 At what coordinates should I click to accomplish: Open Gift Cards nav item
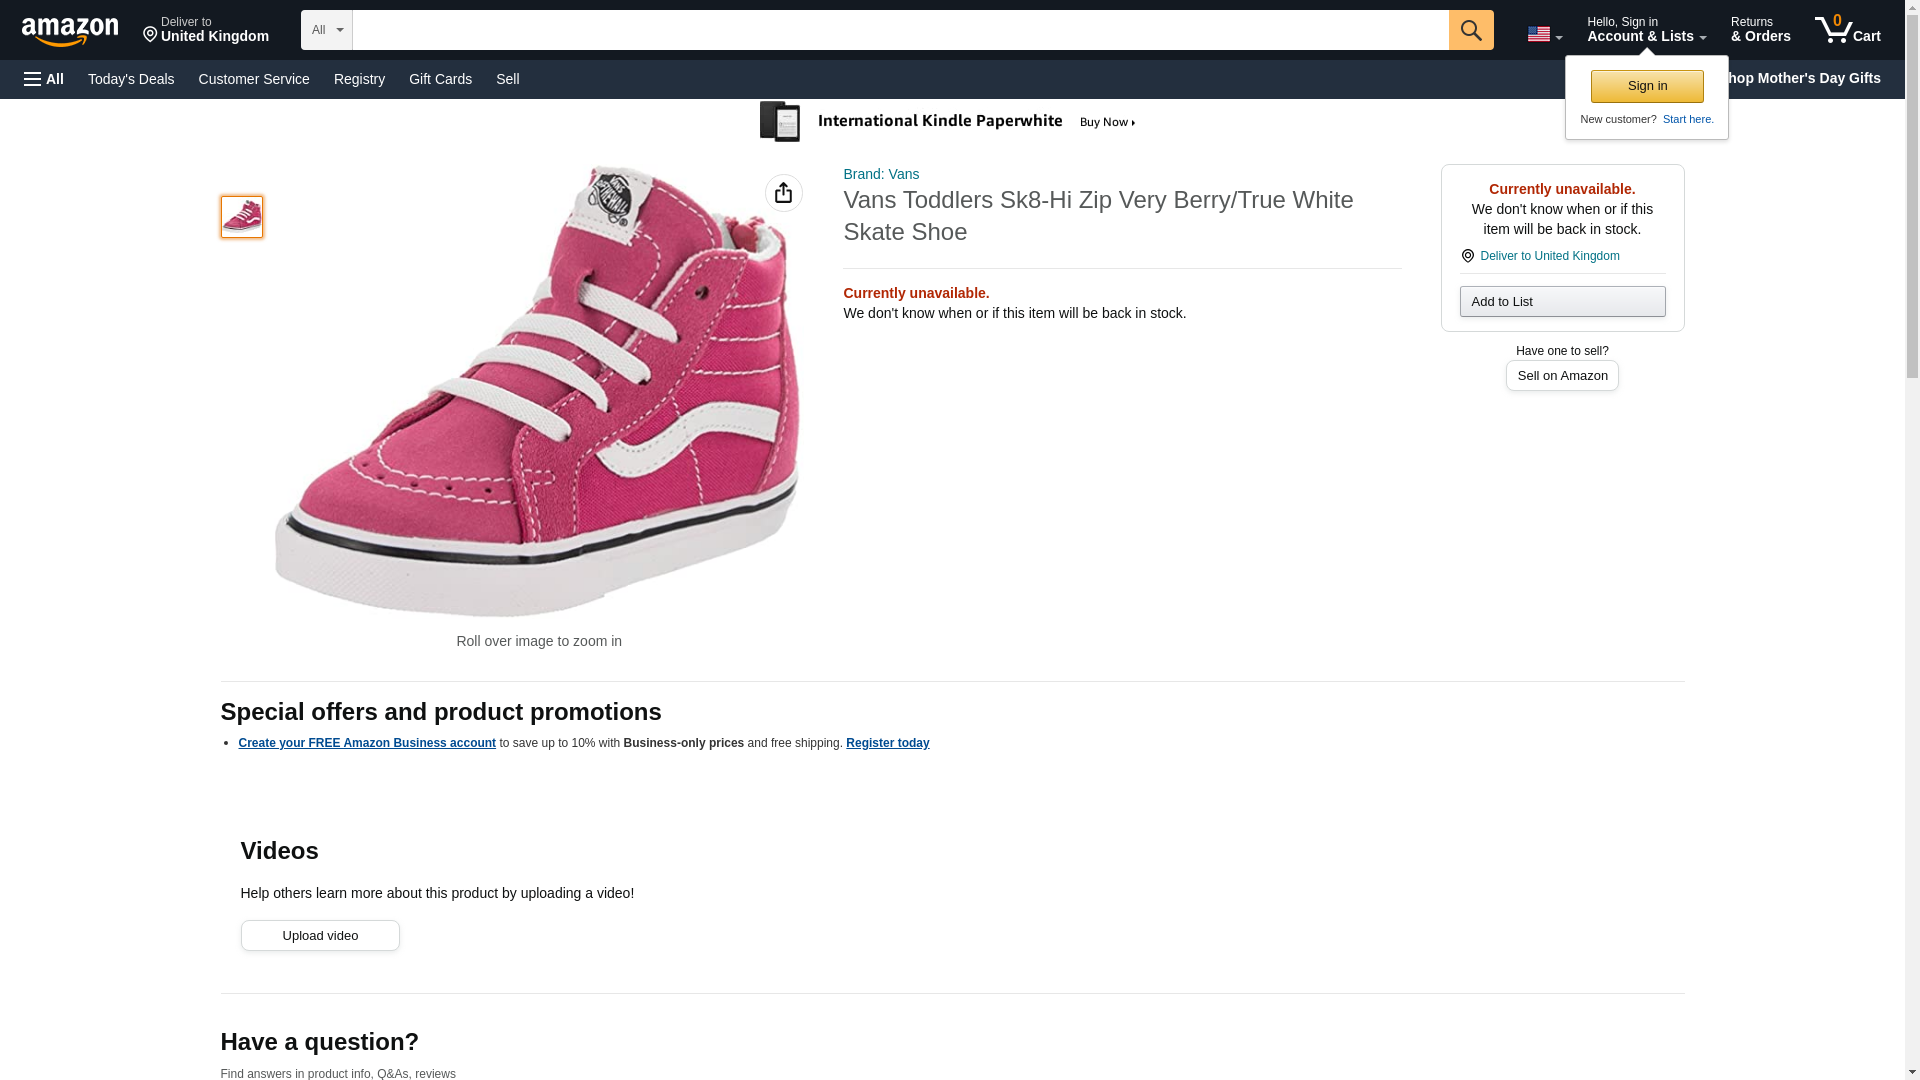(440, 79)
